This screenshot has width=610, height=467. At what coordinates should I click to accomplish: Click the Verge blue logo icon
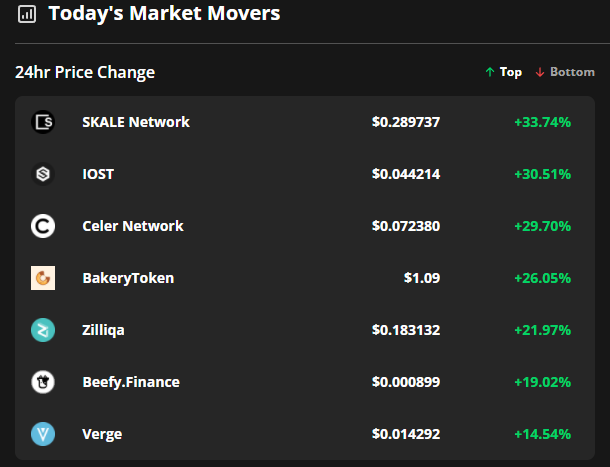click(x=43, y=434)
